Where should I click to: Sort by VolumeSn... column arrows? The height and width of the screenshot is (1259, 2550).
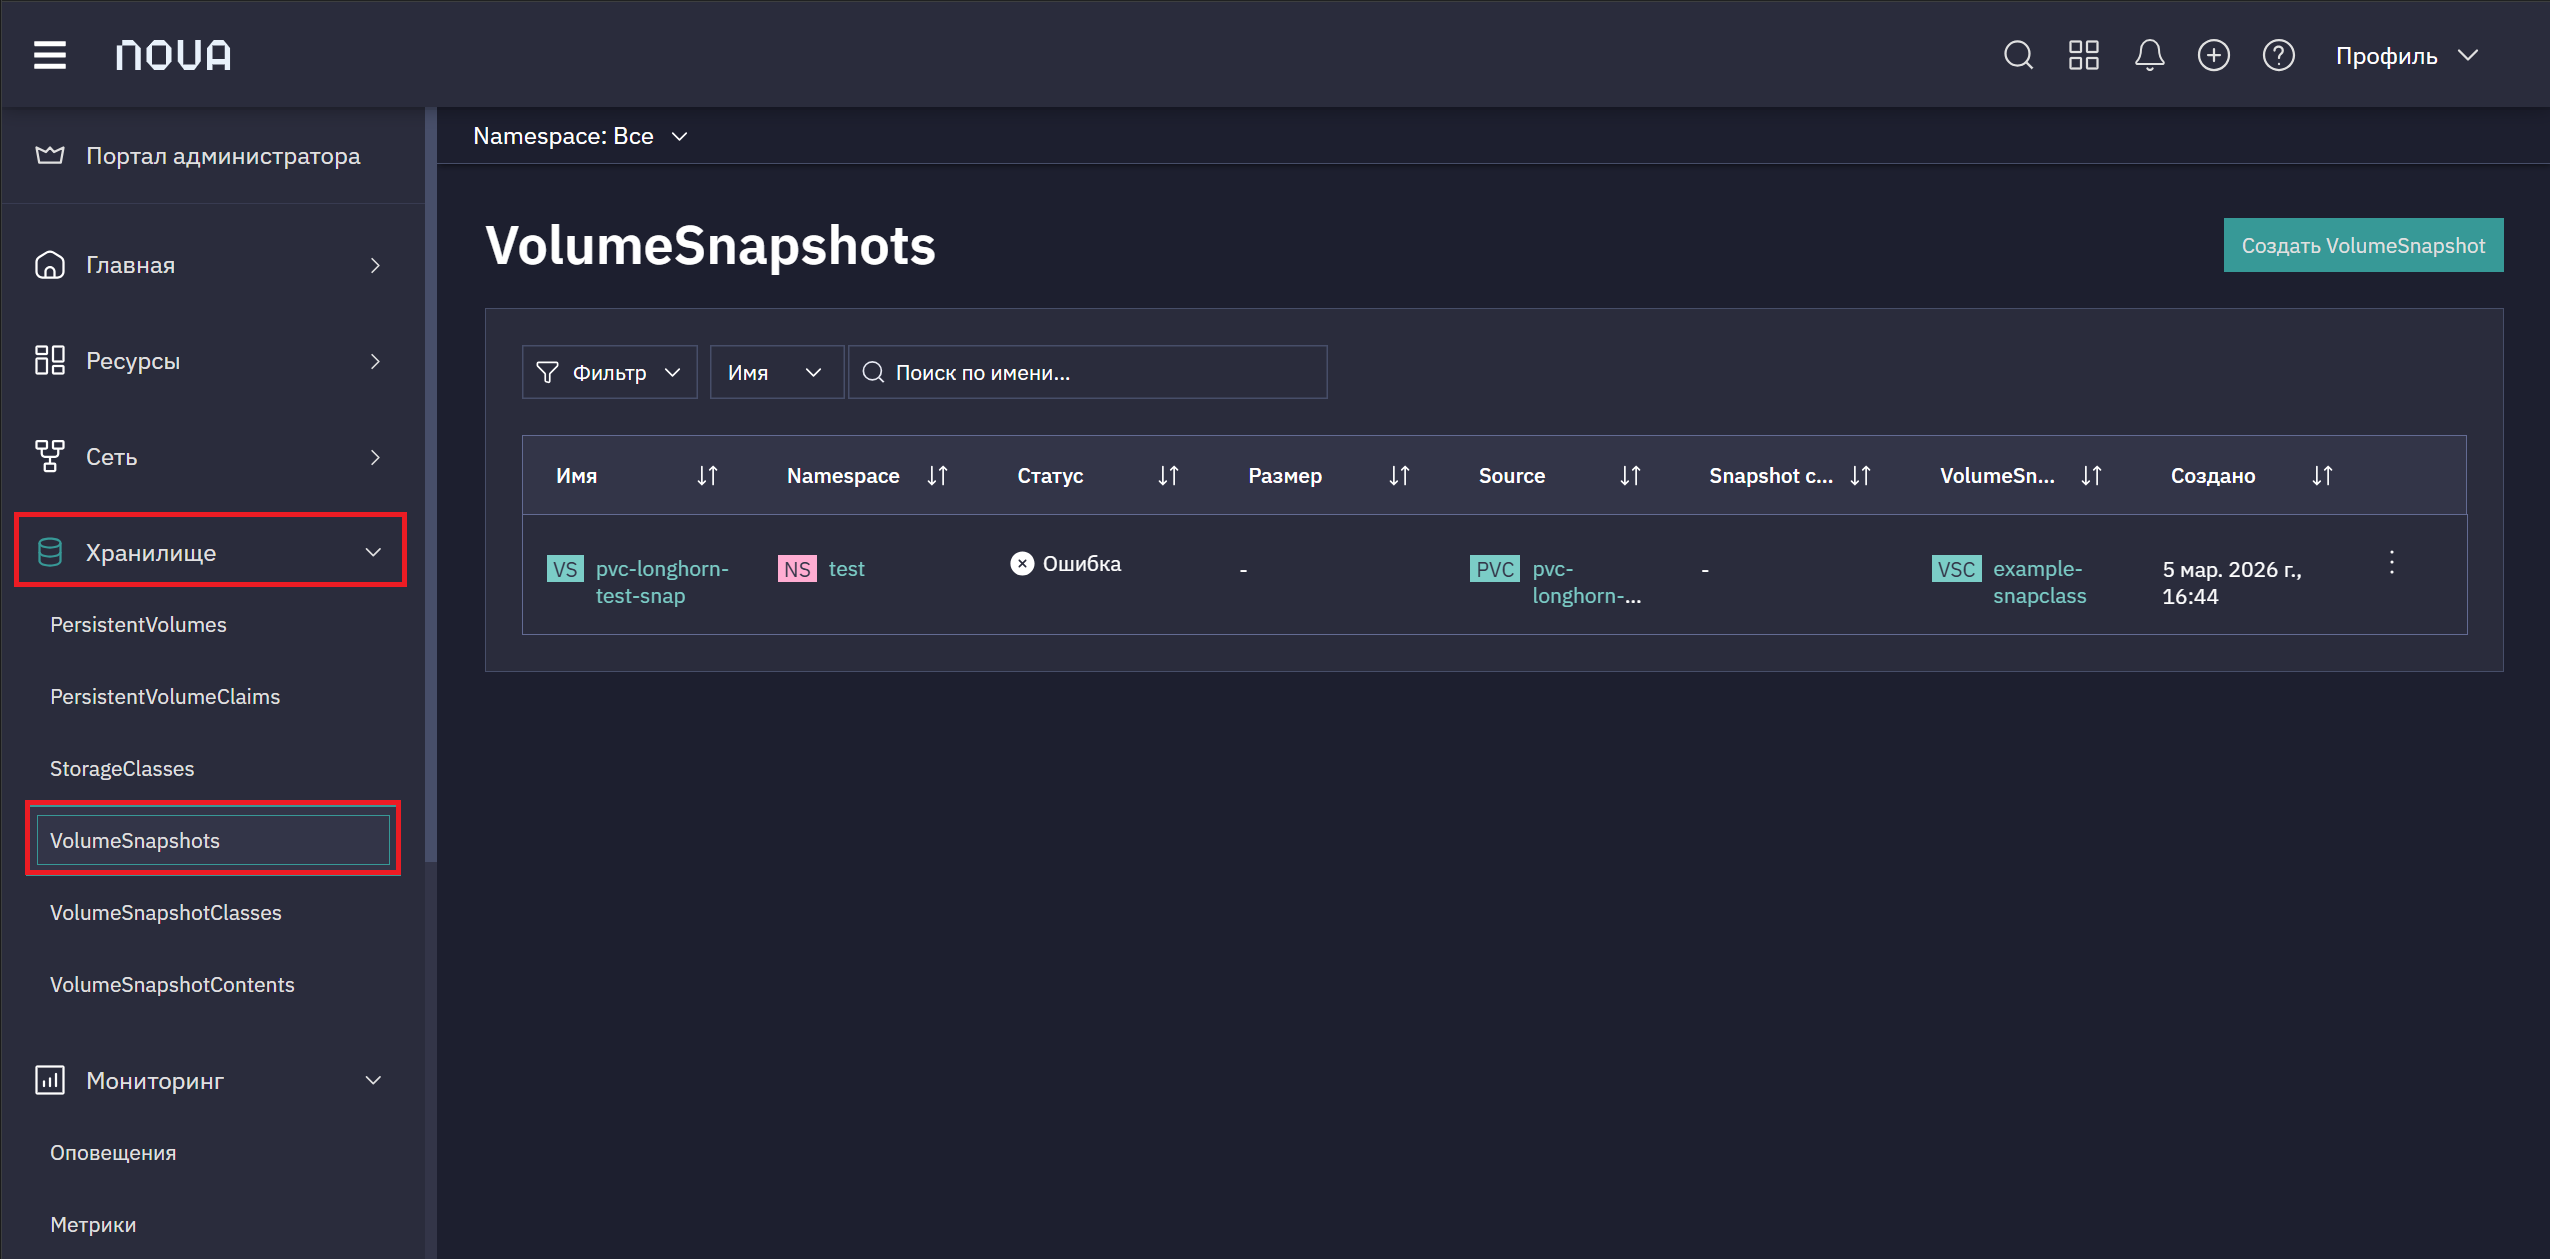[2091, 476]
